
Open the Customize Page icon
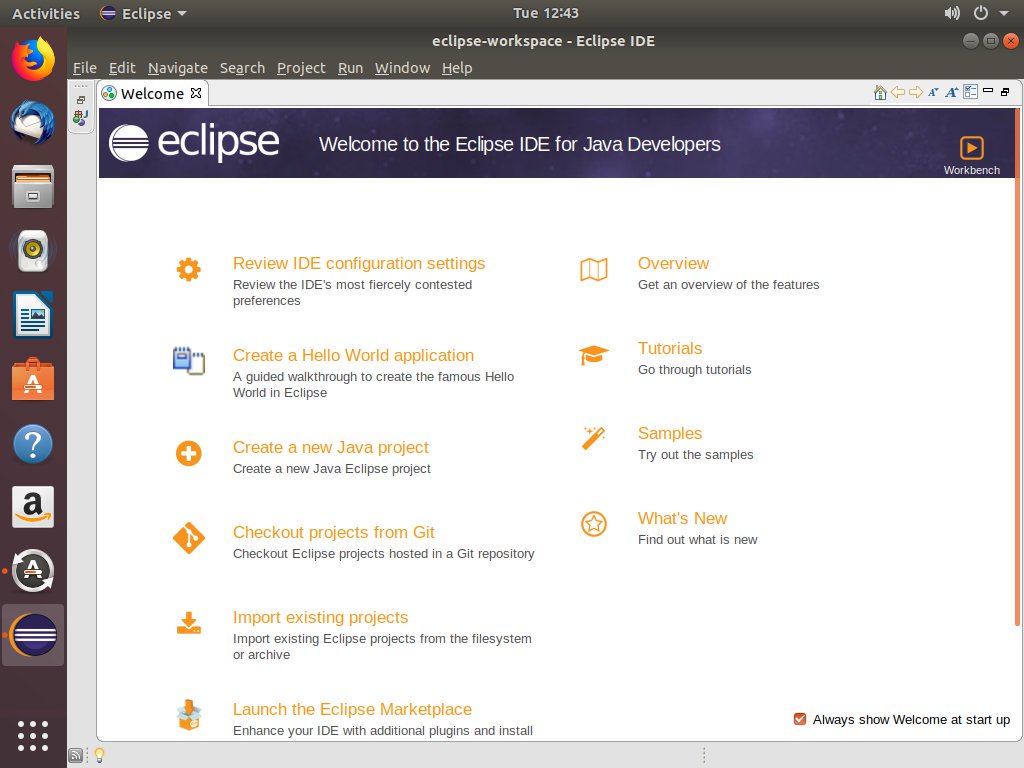pyautogui.click(x=969, y=91)
